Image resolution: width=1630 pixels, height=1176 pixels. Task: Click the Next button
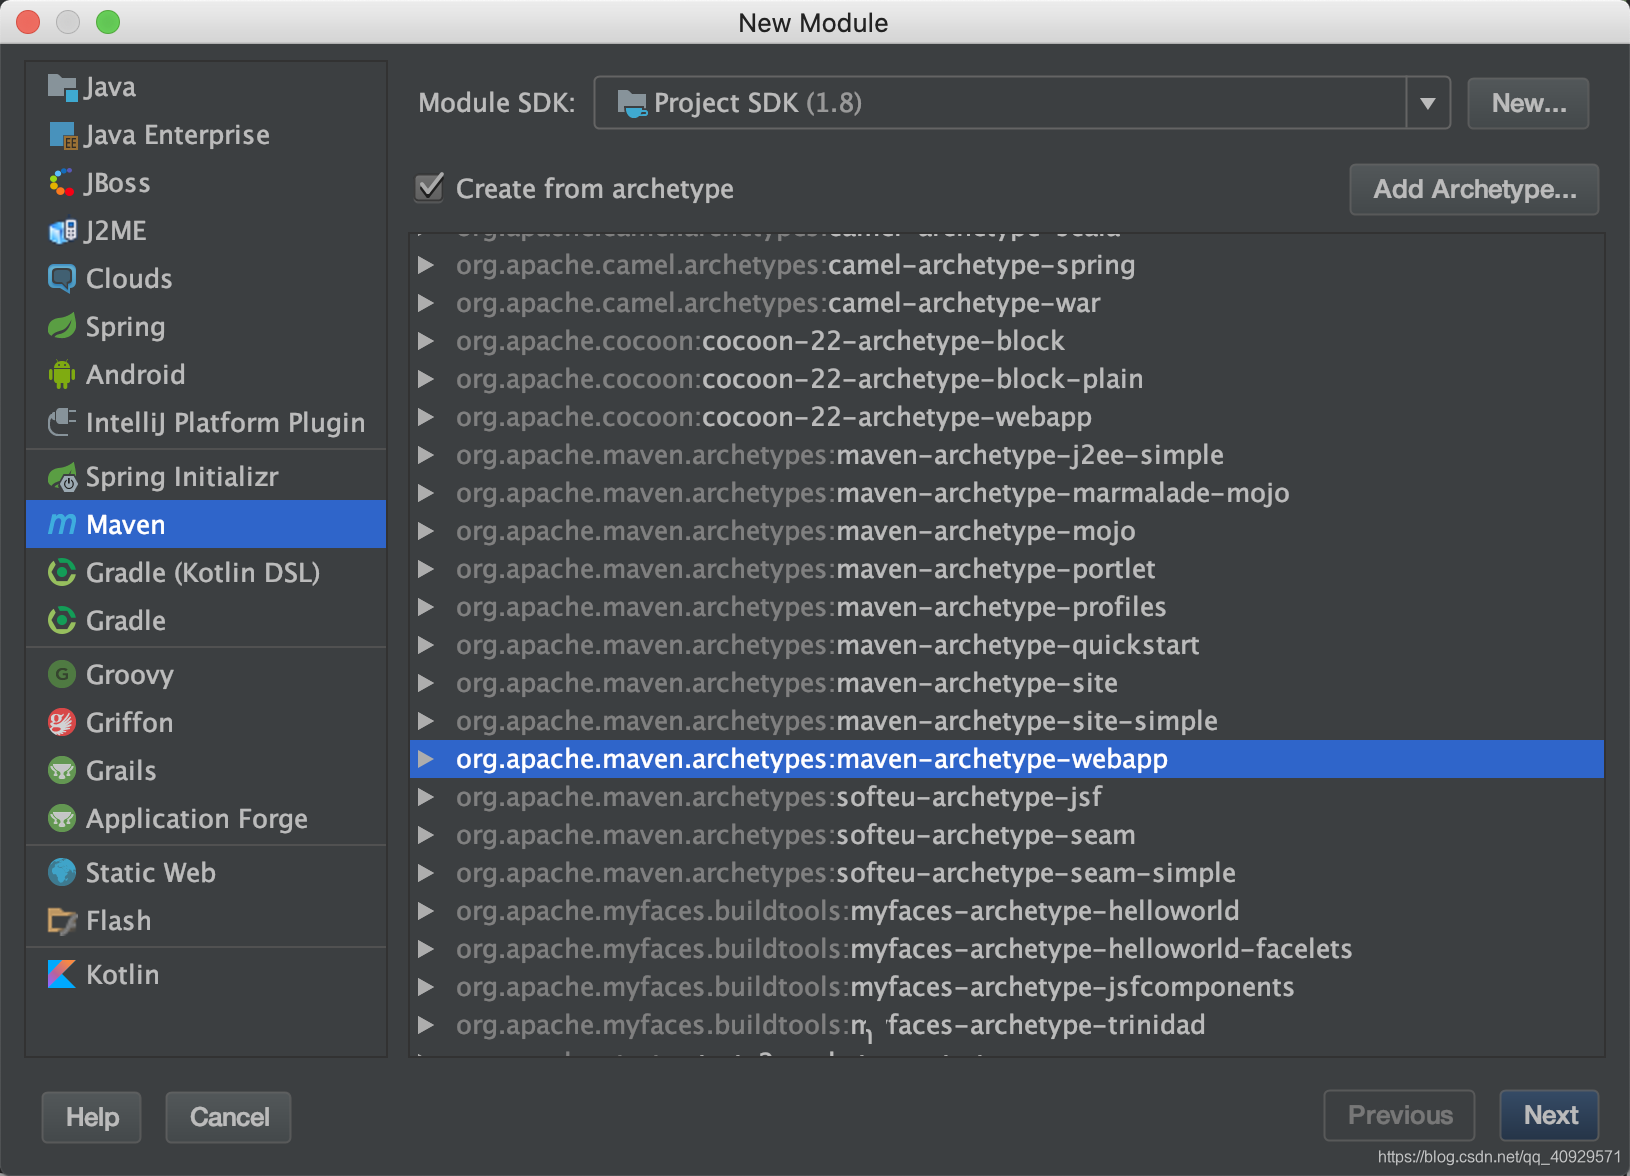click(1550, 1115)
